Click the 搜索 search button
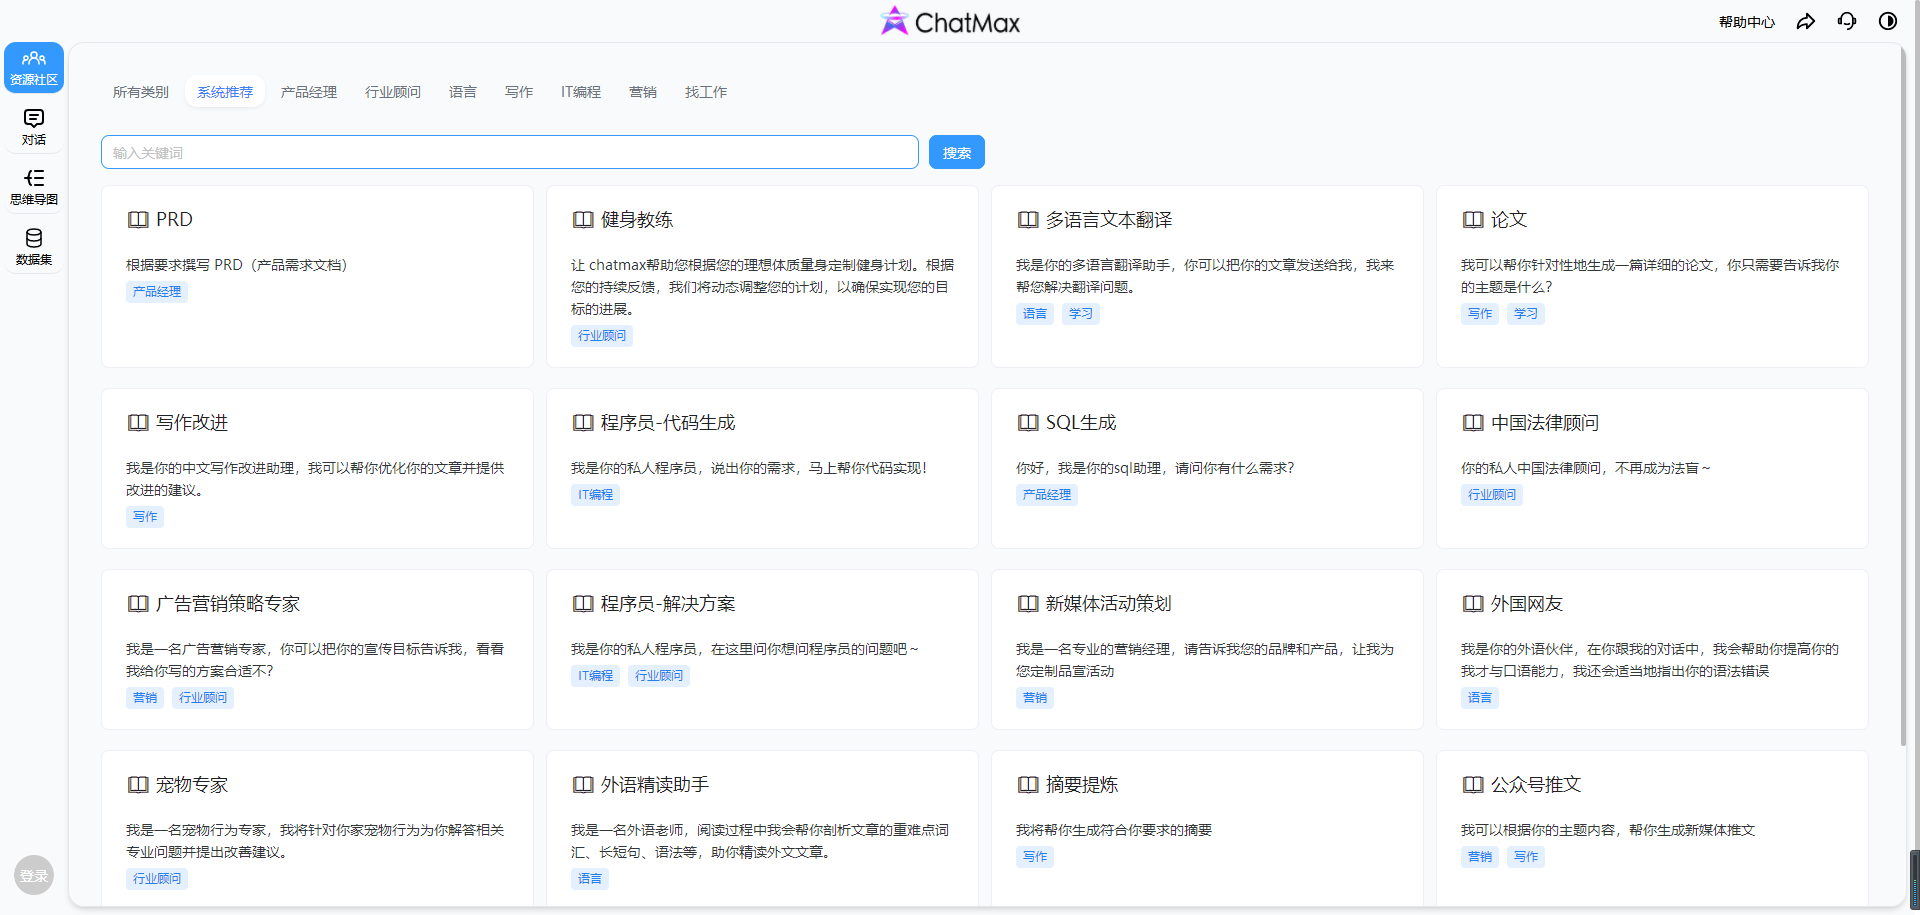Screen dimensions: 1920x915 (956, 152)
